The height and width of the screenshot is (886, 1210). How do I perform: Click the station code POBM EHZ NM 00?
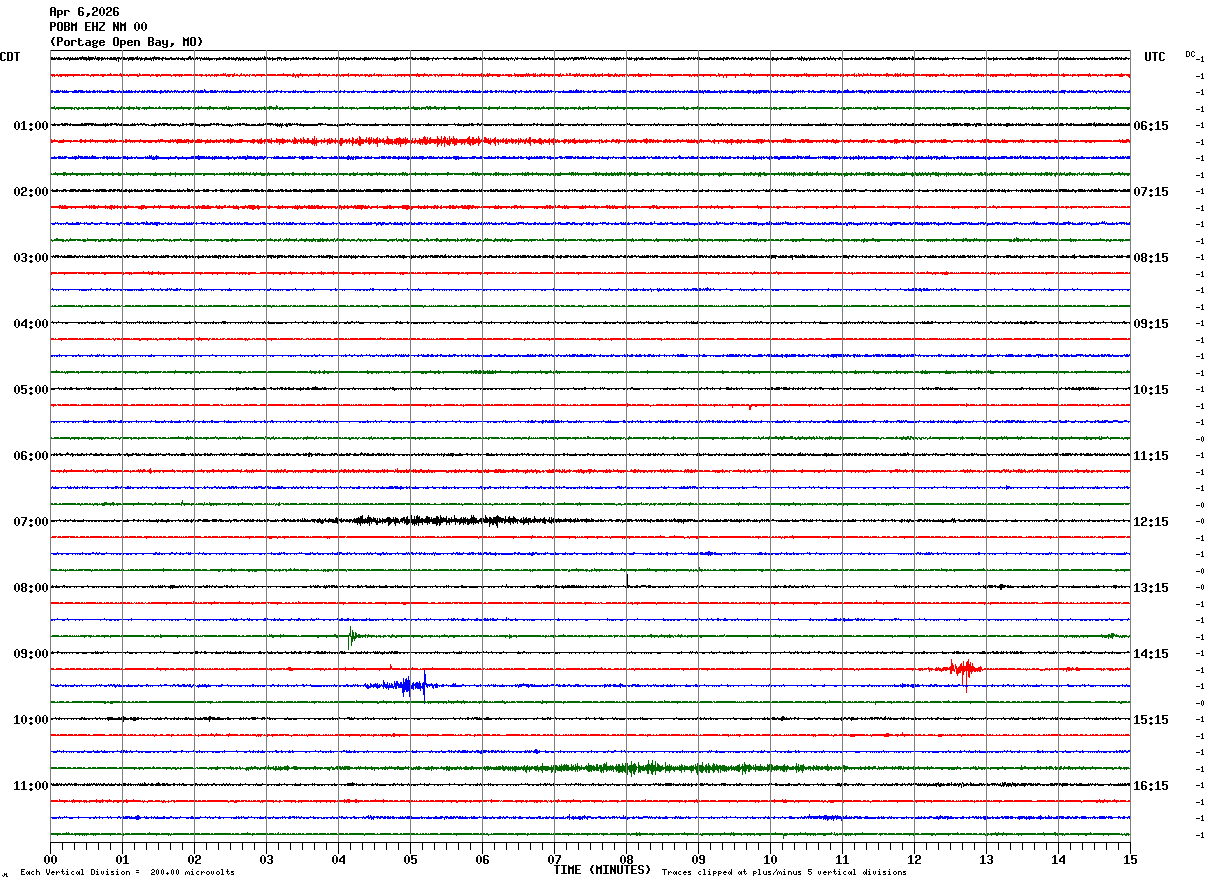(x=98, y=27)
